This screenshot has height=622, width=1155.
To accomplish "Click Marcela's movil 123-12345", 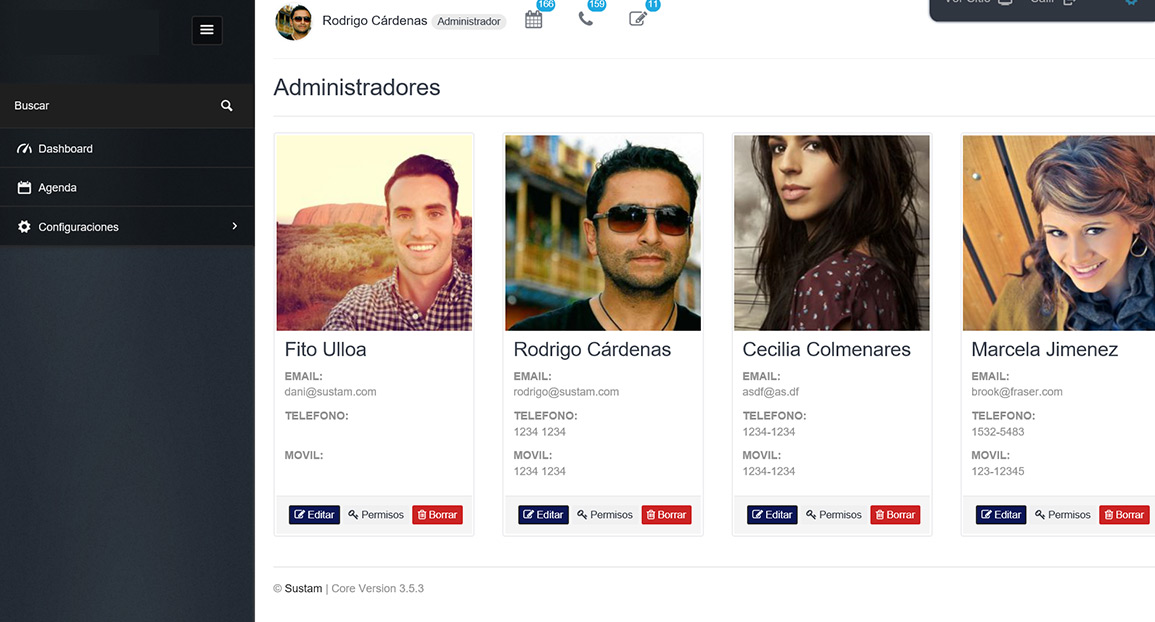I will (998, 471).
